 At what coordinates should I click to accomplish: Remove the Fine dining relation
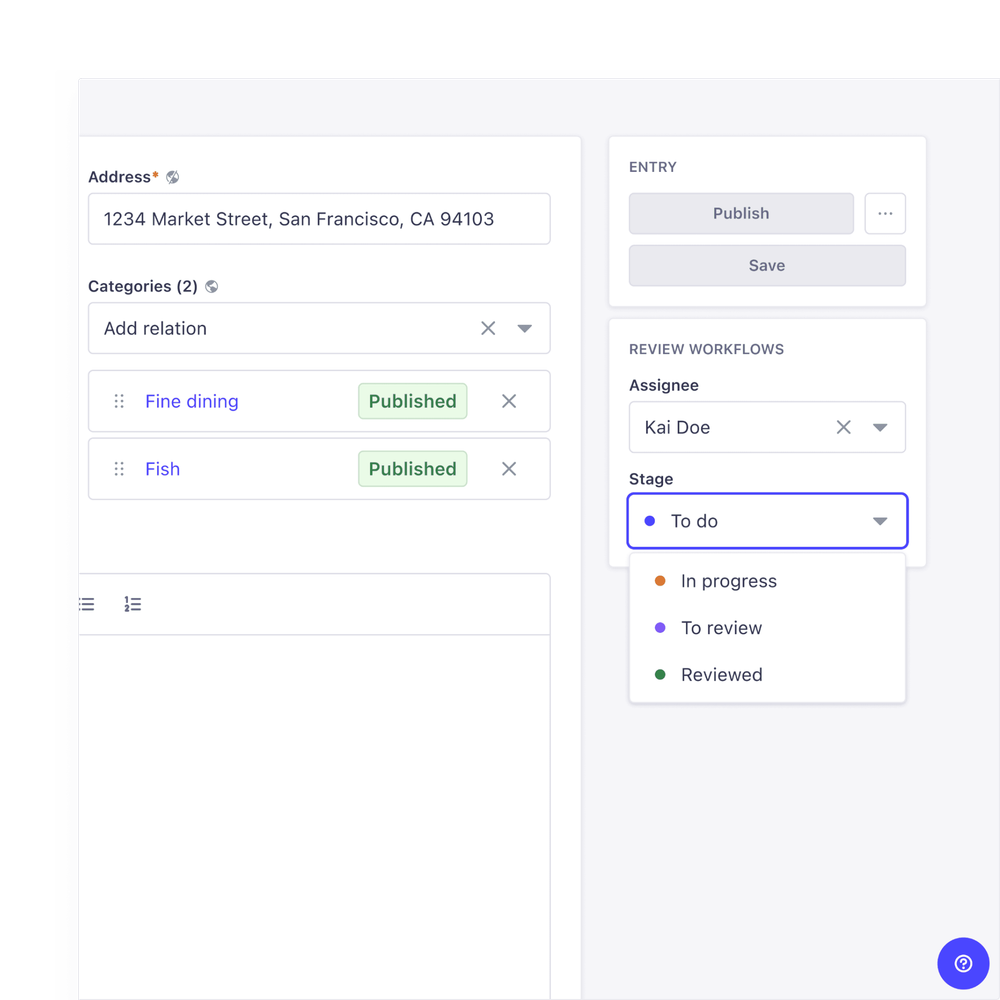(509, 401)
